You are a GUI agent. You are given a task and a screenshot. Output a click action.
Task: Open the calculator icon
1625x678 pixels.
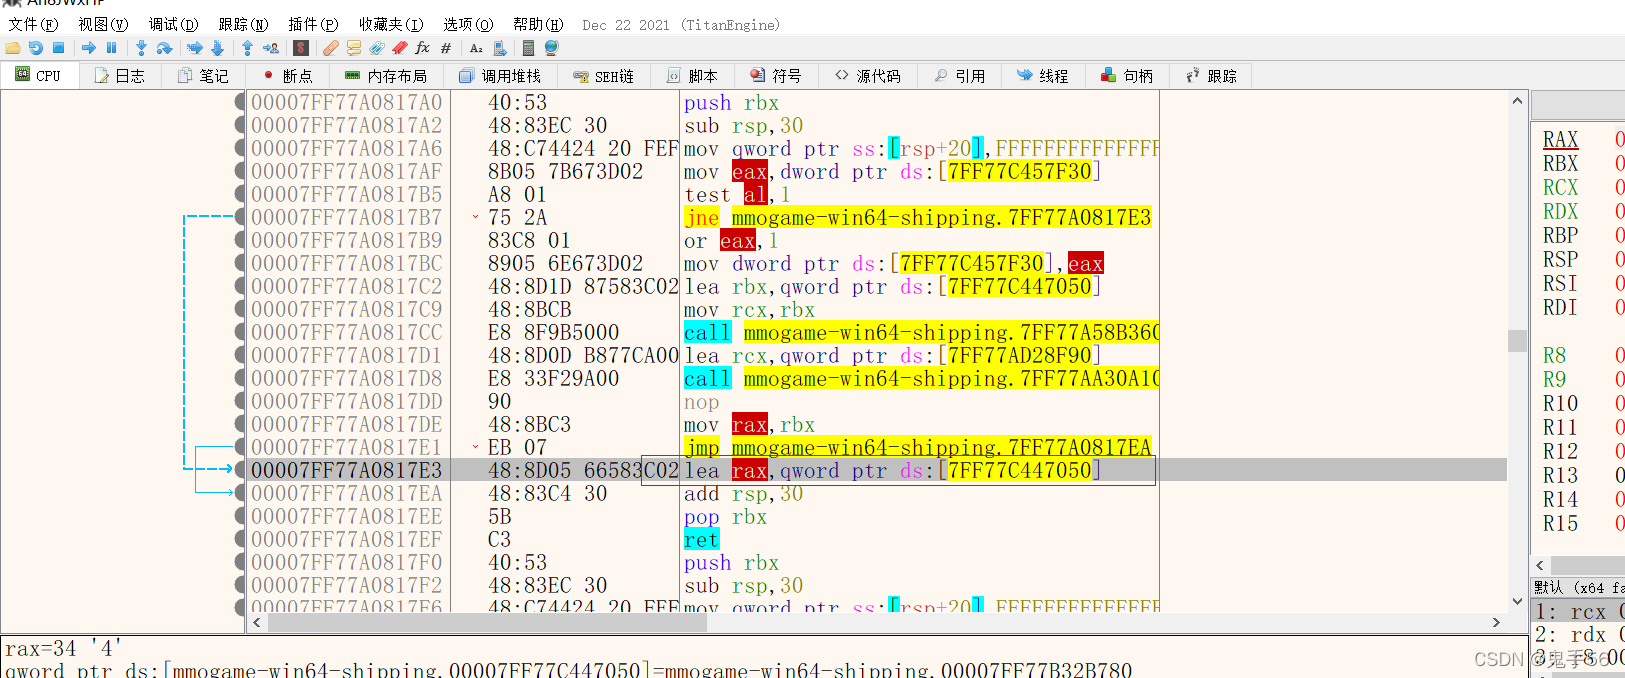pos(528,47)
